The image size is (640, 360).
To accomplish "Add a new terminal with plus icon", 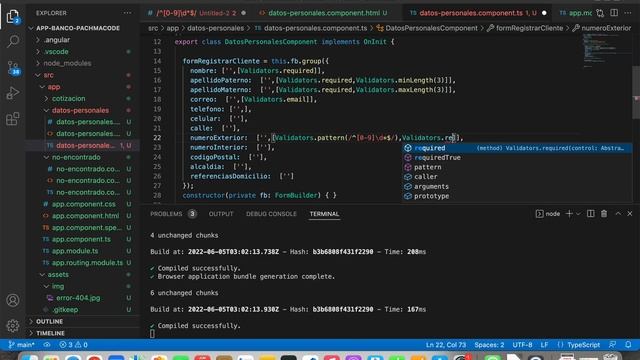I will coord(569,214).
